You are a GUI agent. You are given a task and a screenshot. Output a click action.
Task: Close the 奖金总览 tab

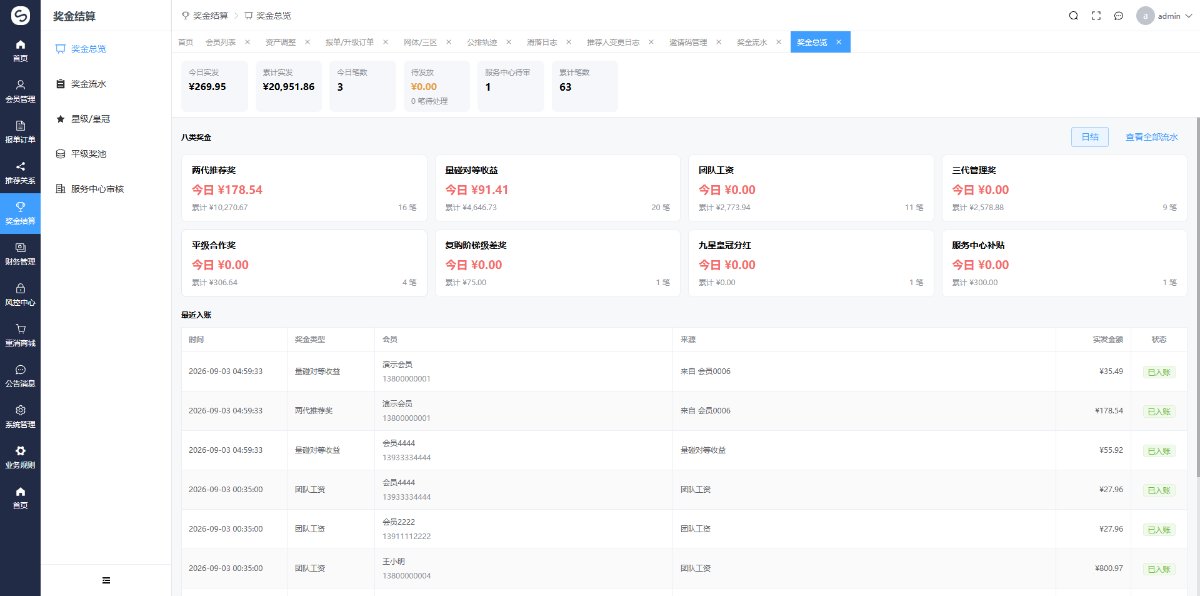(839, 42)
